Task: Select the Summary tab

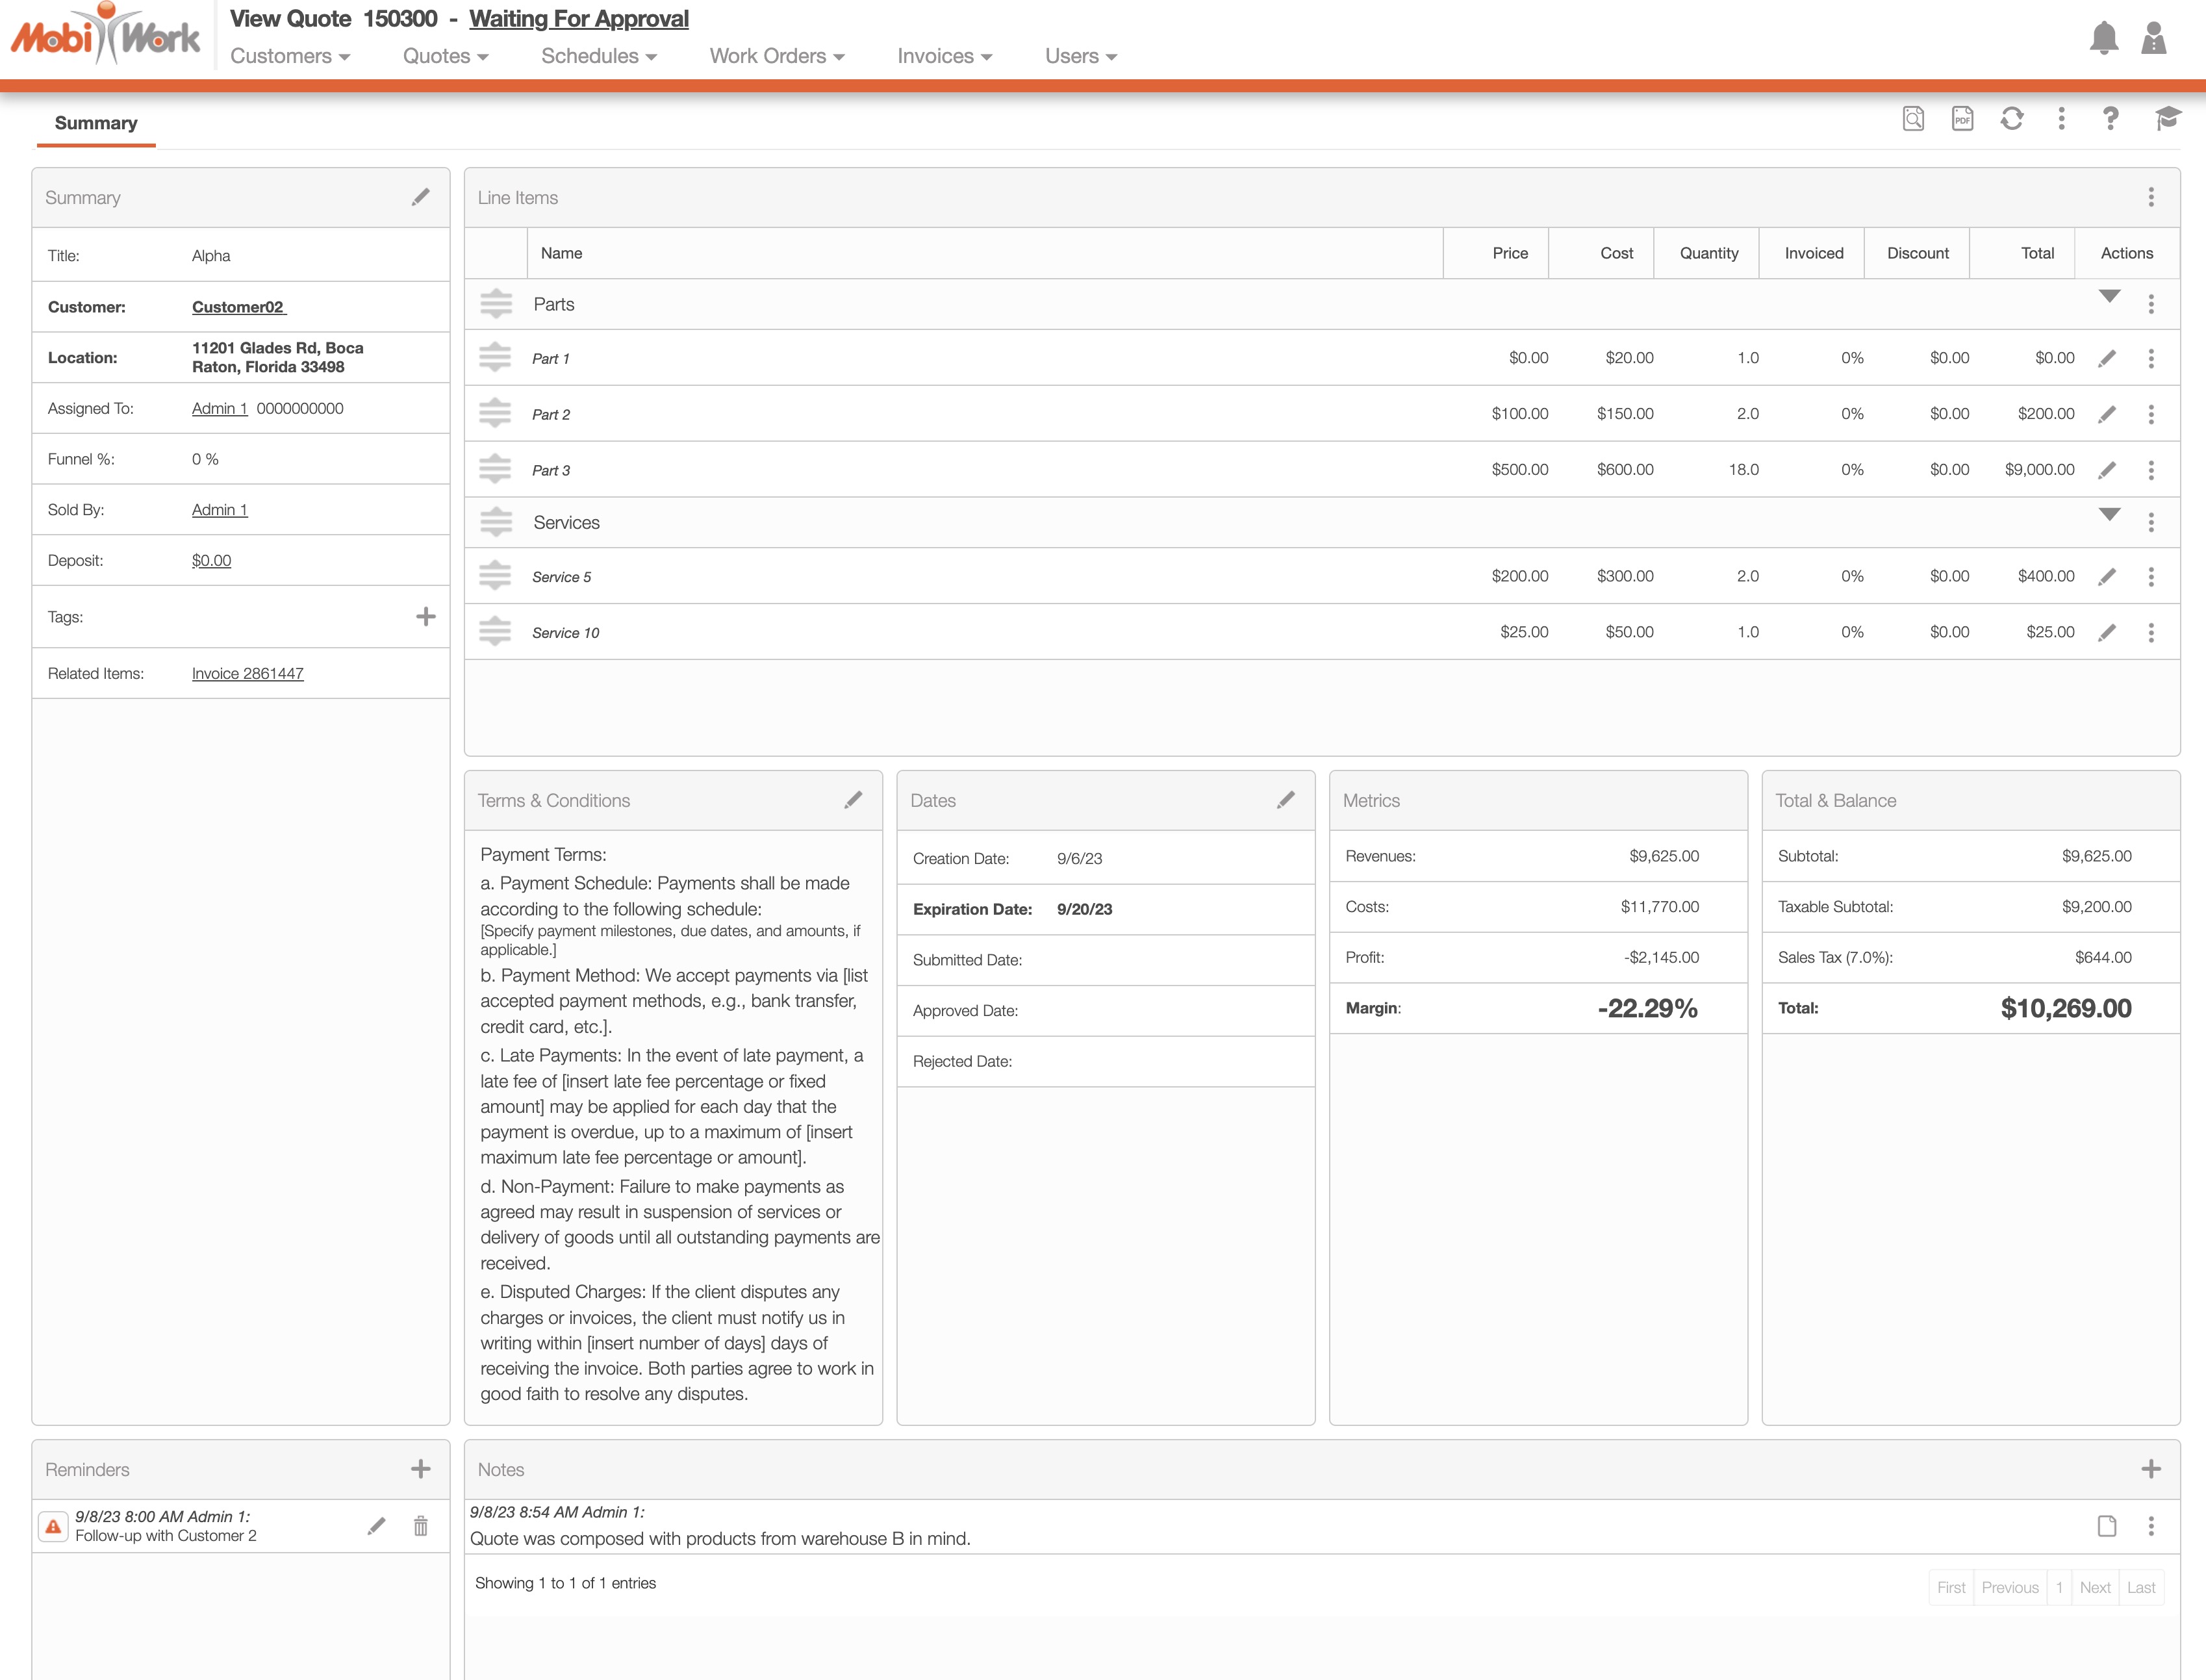Action: click(x=96, y=123)
